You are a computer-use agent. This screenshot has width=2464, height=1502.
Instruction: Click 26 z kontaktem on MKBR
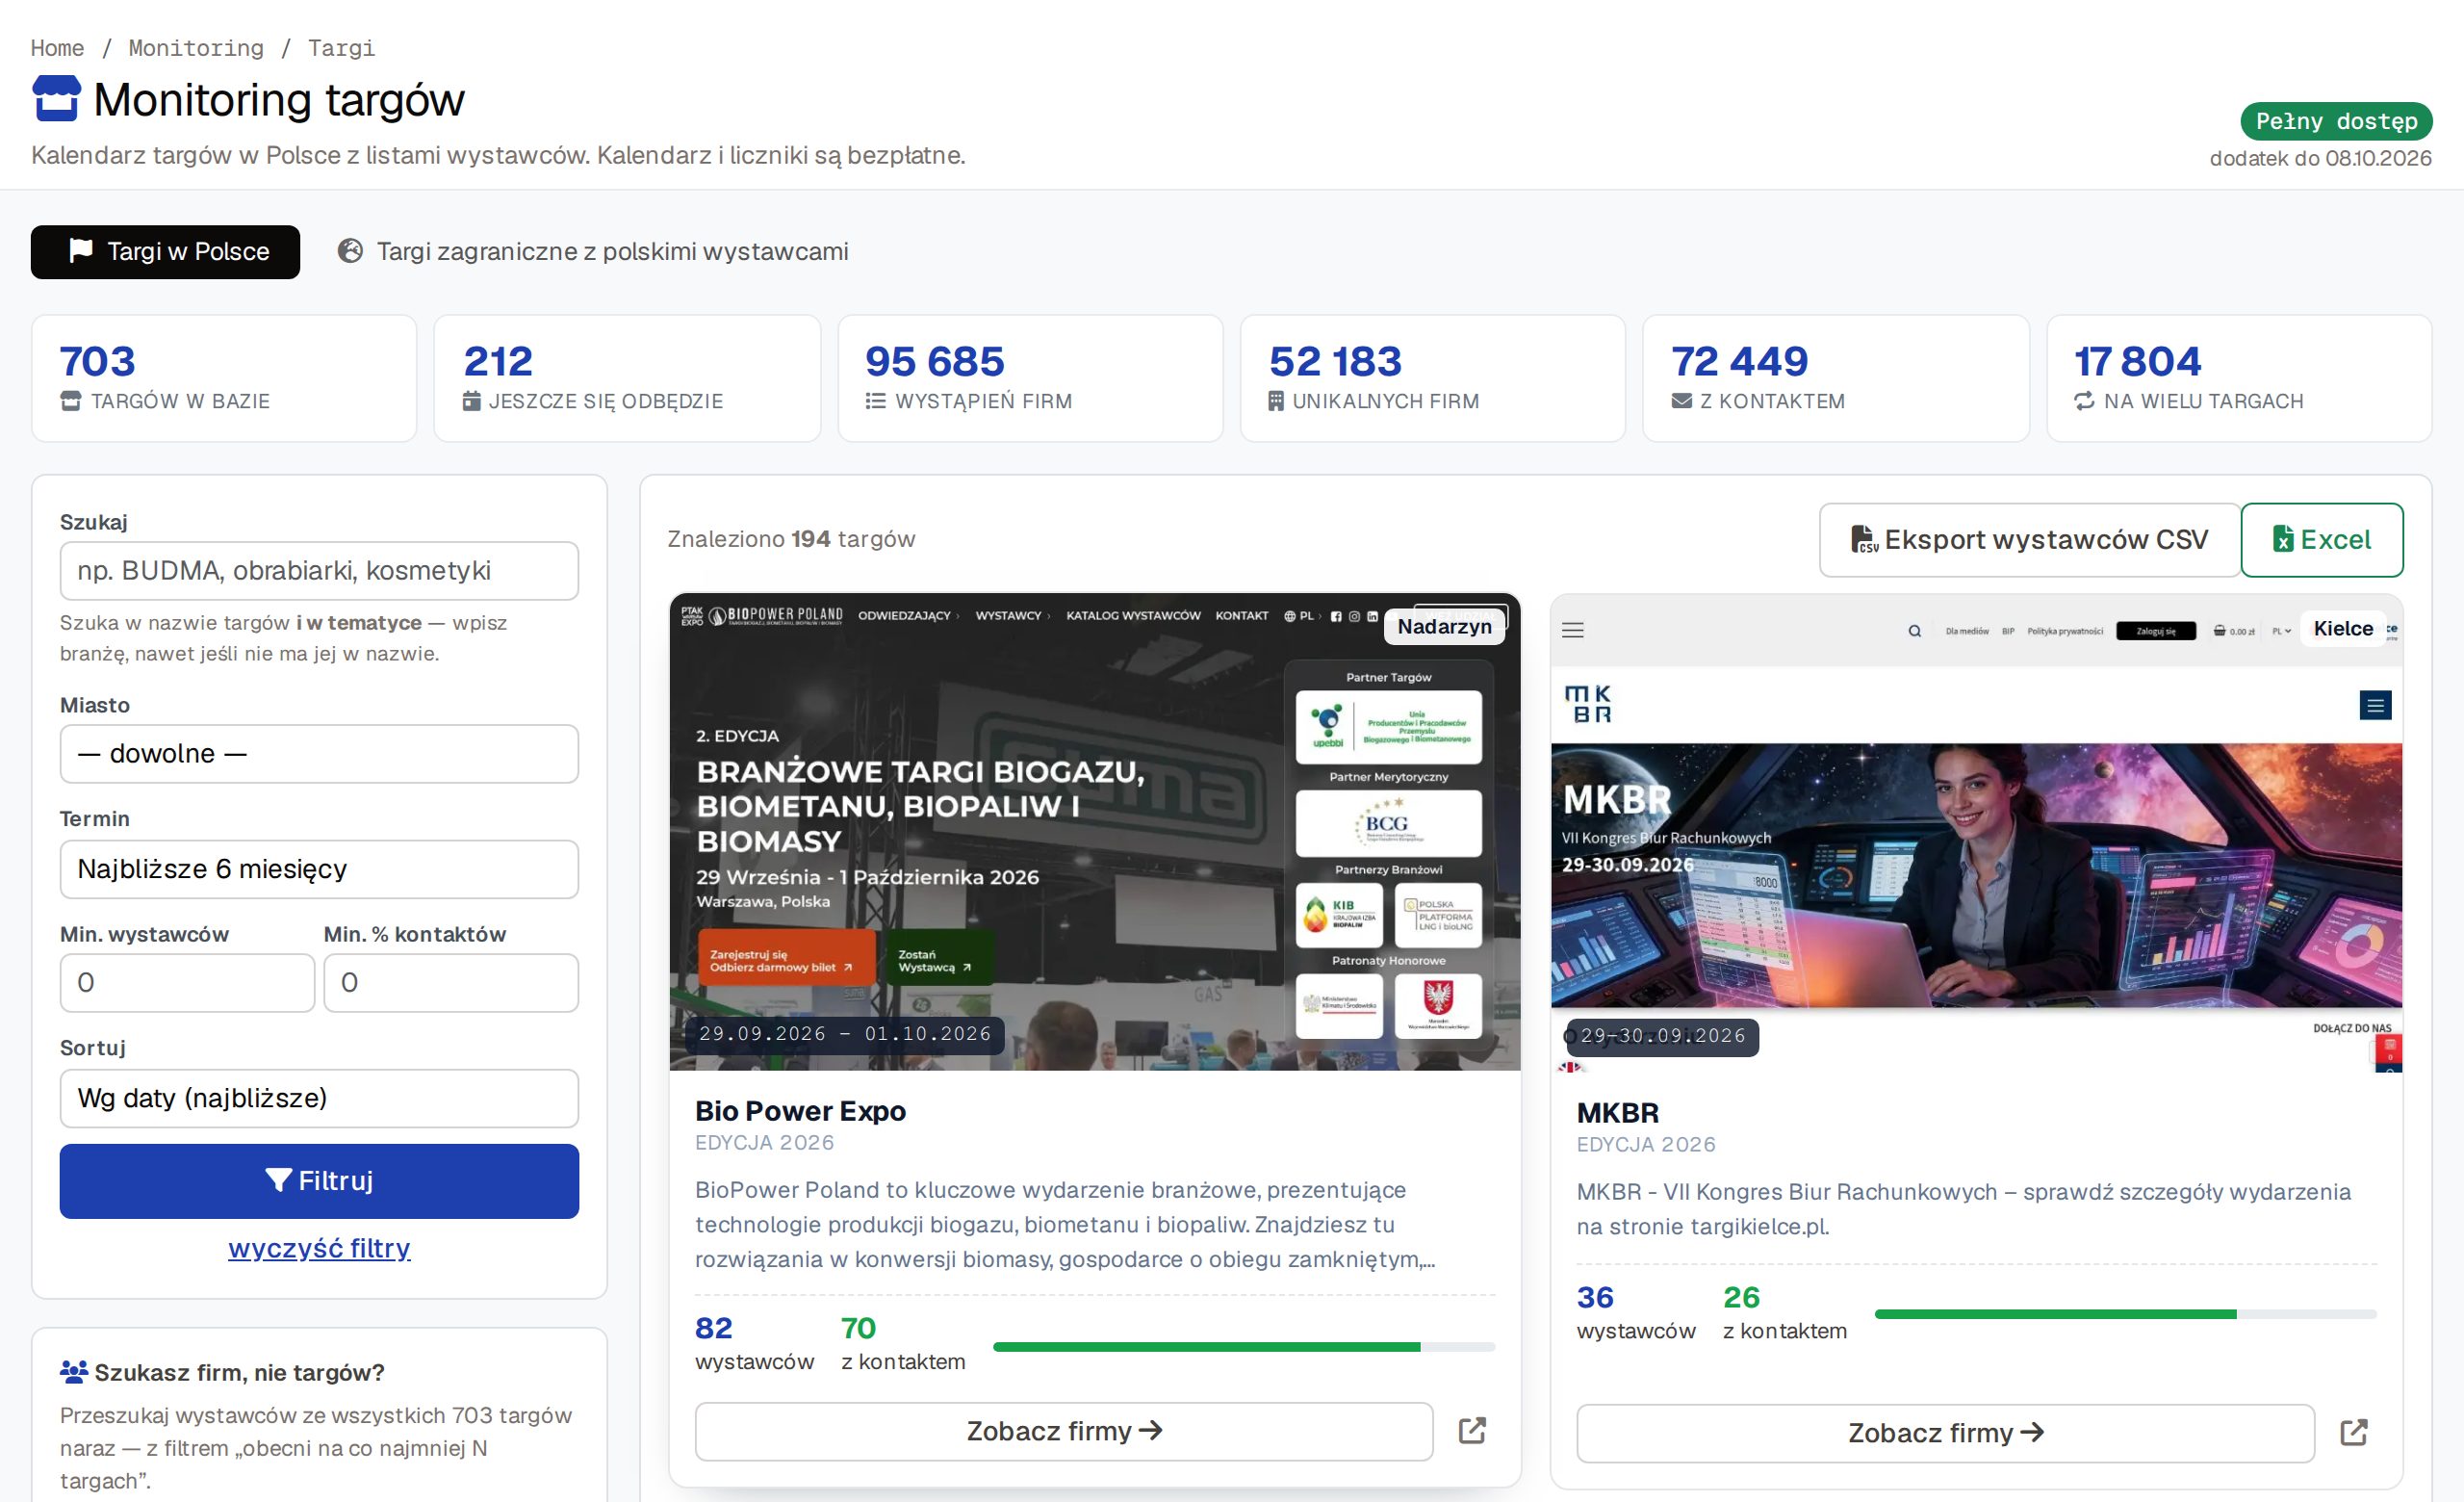pos(1785,1312)
